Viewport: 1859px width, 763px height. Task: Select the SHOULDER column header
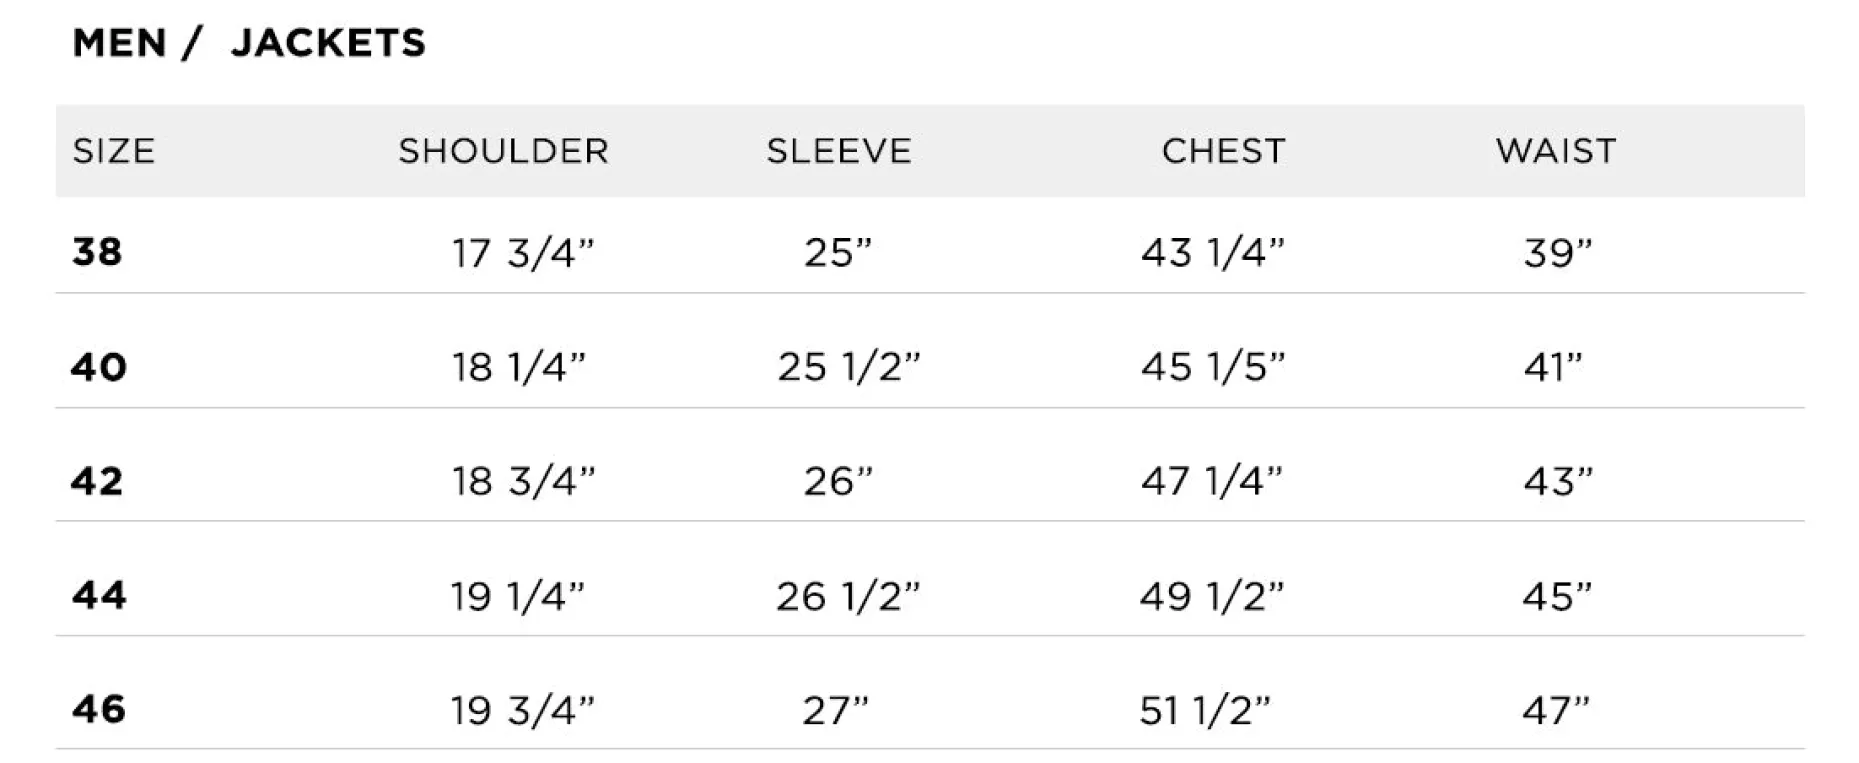503,151
